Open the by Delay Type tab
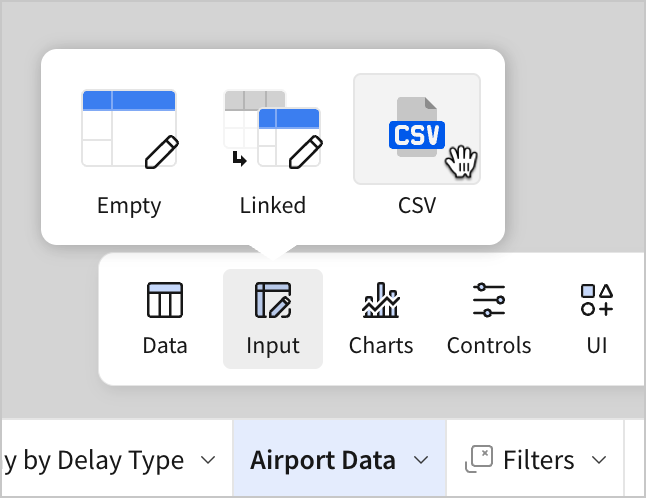646x498 pixels. [x=95, y=460]
